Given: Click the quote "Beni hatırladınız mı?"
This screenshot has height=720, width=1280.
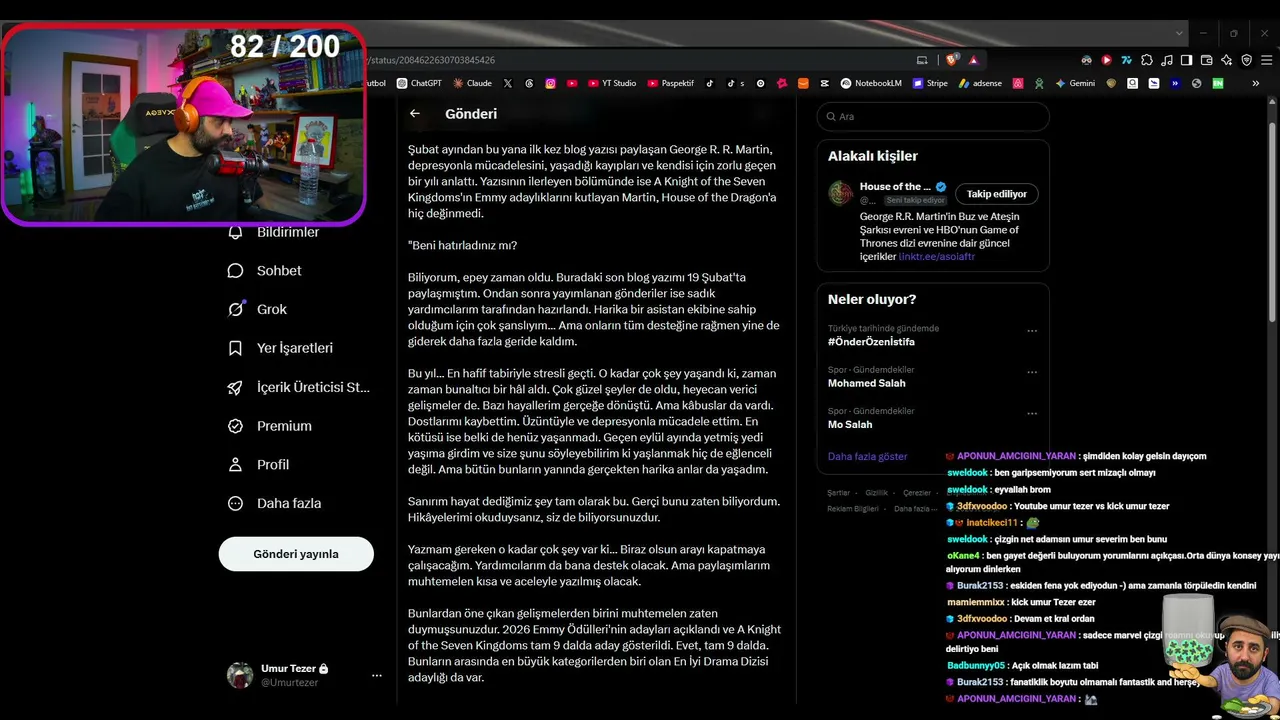Looking at the screenshot, I should (462, 246).
